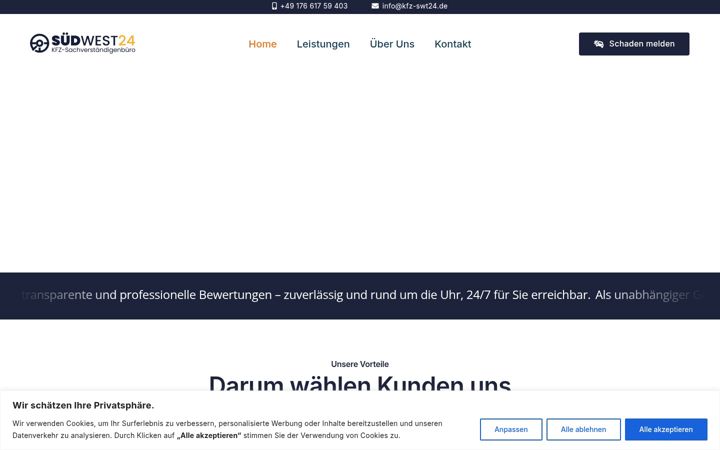Call phone number +49 176 617 59 403
Viewport: 720px width, 450px height.
314,6
